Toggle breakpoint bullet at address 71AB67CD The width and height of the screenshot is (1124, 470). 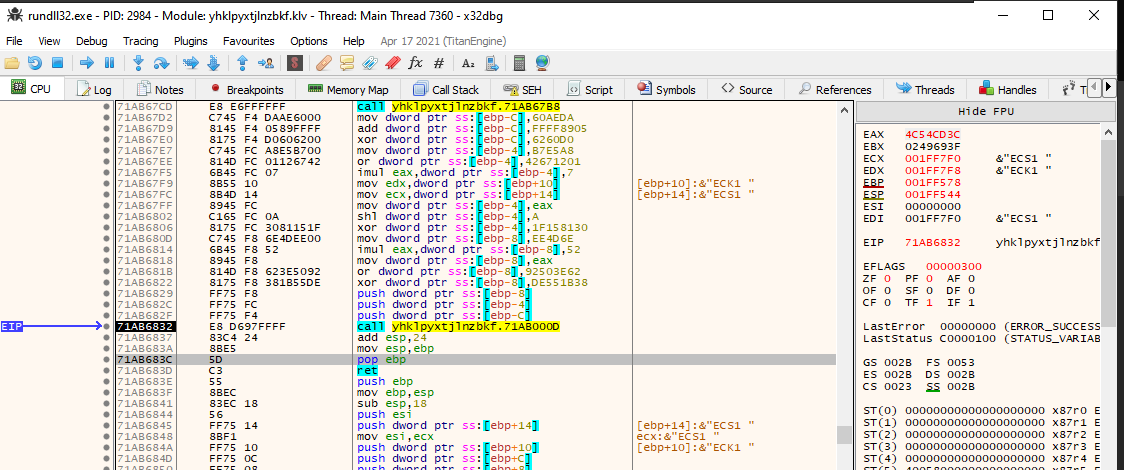click(107, 106)
